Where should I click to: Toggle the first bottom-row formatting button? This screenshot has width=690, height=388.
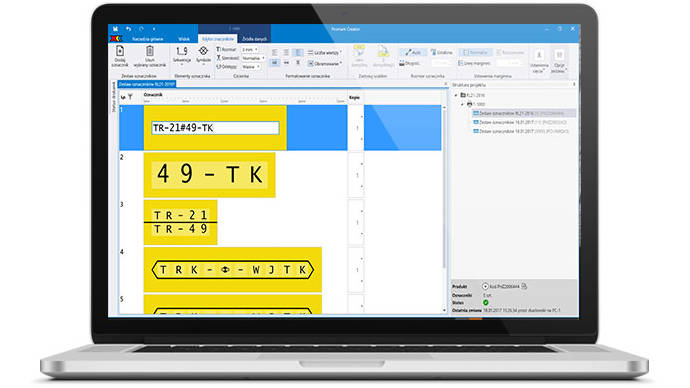pos(275,63)
